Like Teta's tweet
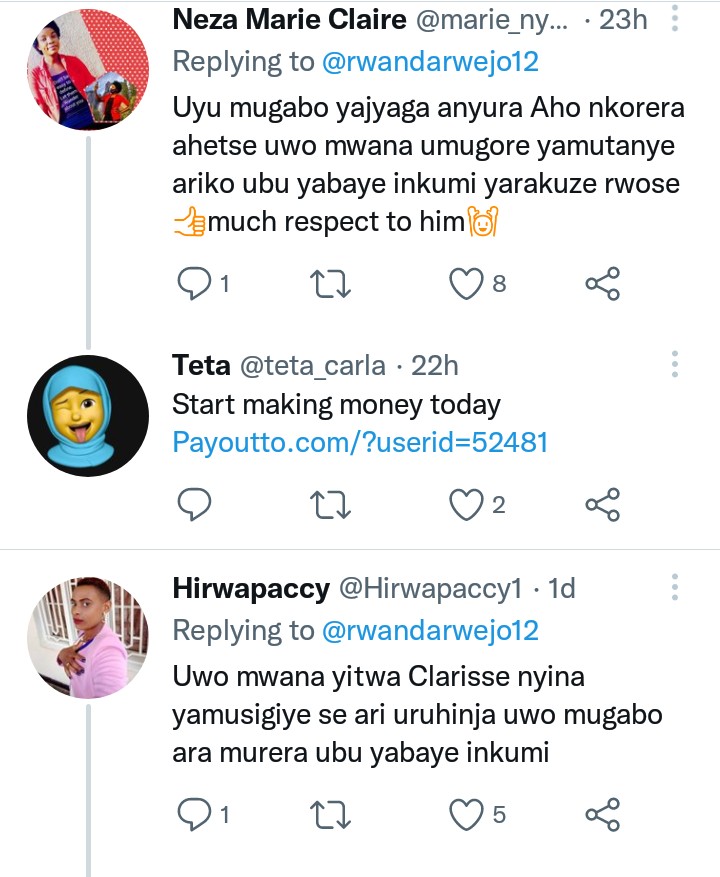 [x=465, y=505]
